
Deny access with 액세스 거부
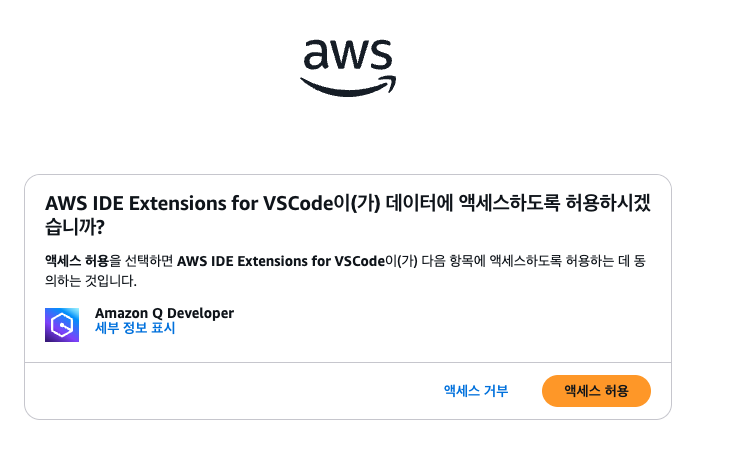pos(476,391)
